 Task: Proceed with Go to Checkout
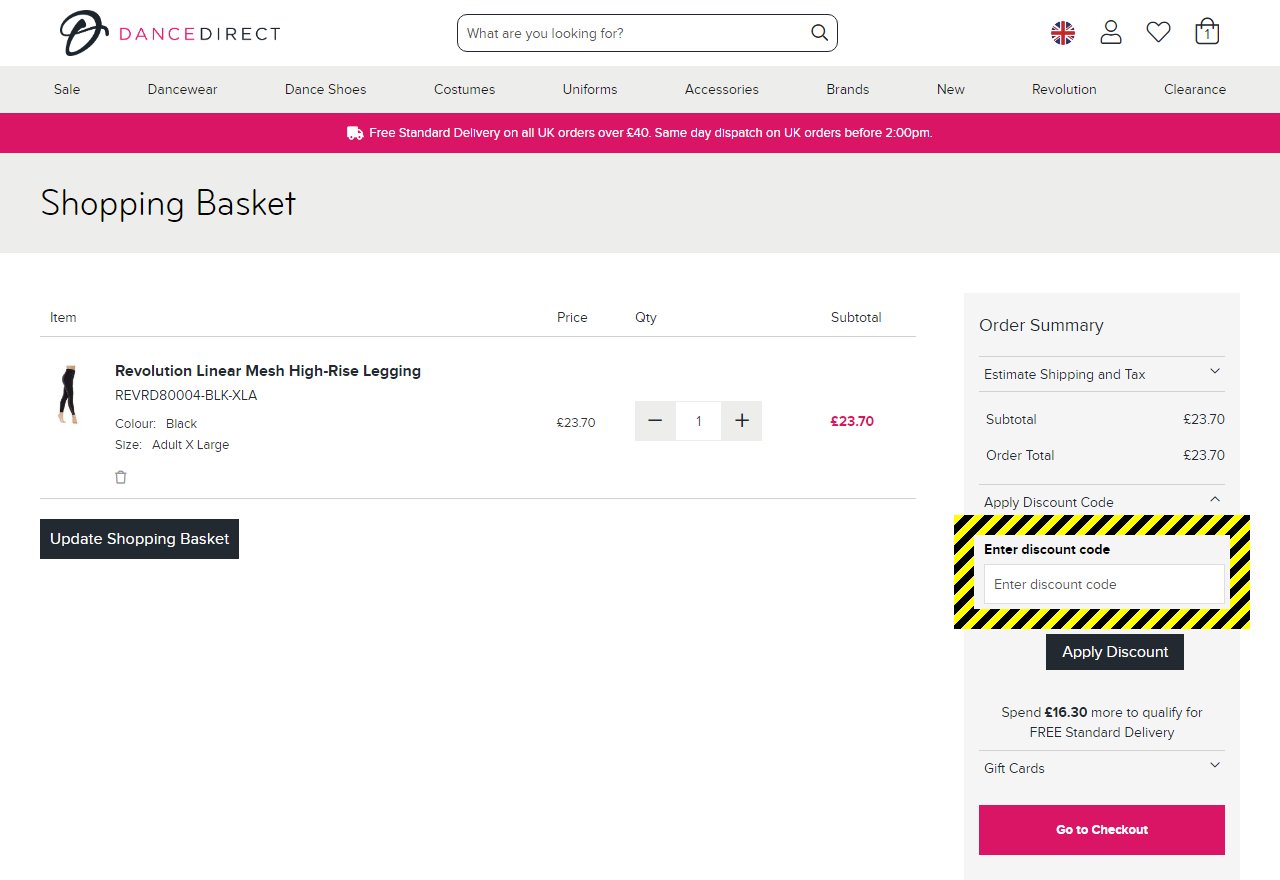(1102, 830)
